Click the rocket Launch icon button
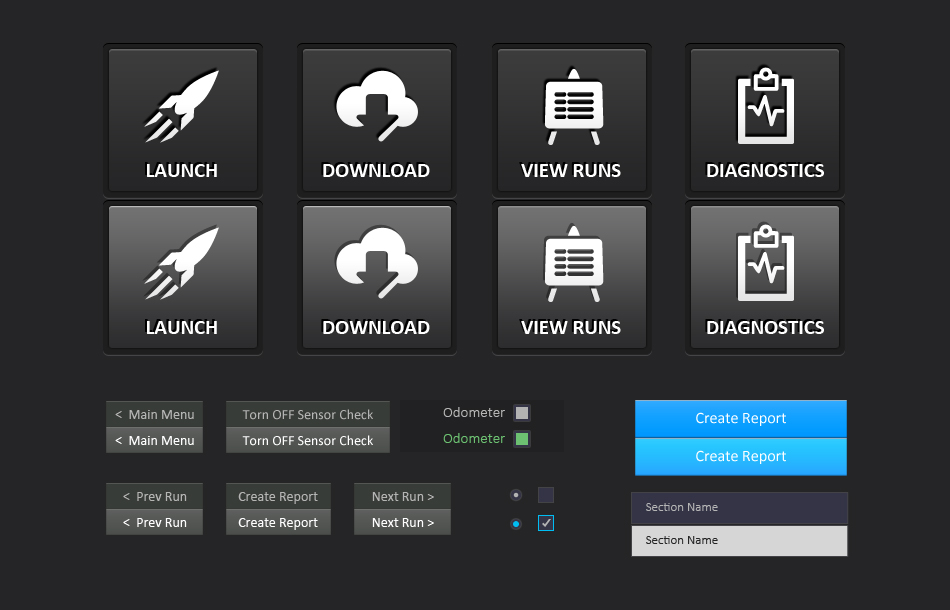The height and width of the screenshot is (610, 950). 182,118
